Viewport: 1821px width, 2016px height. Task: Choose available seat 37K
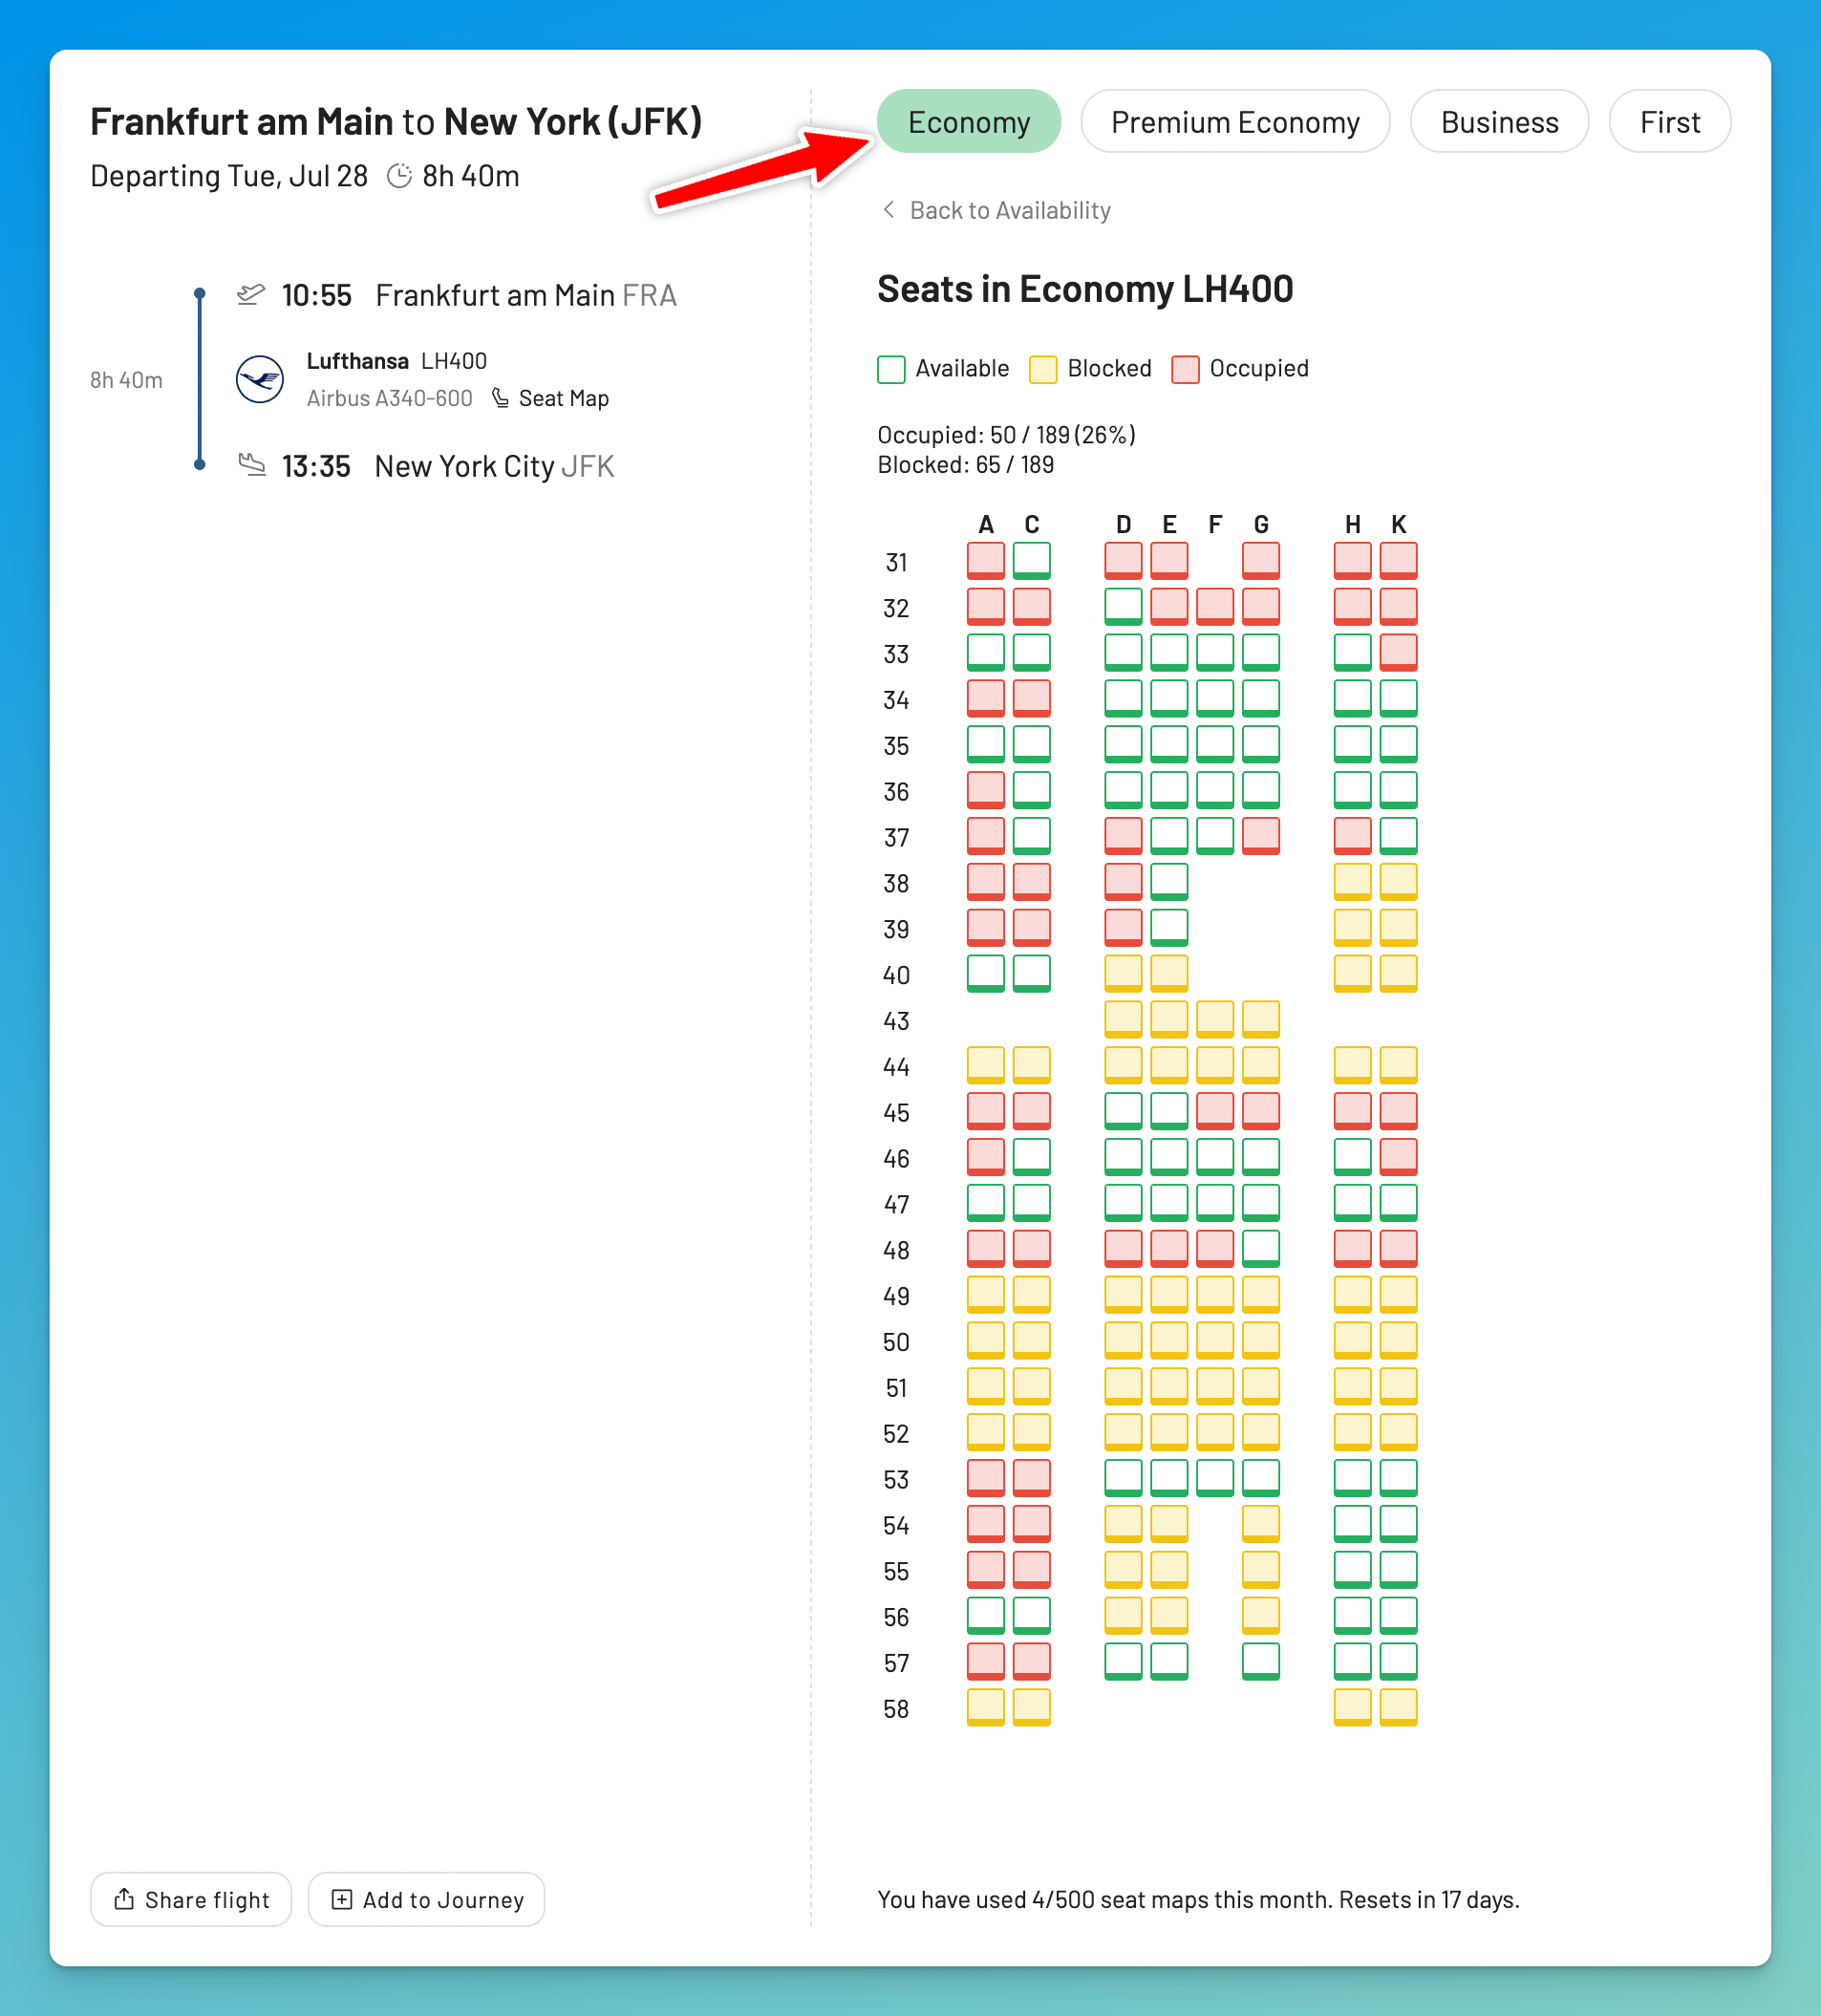click(1398, 836)
